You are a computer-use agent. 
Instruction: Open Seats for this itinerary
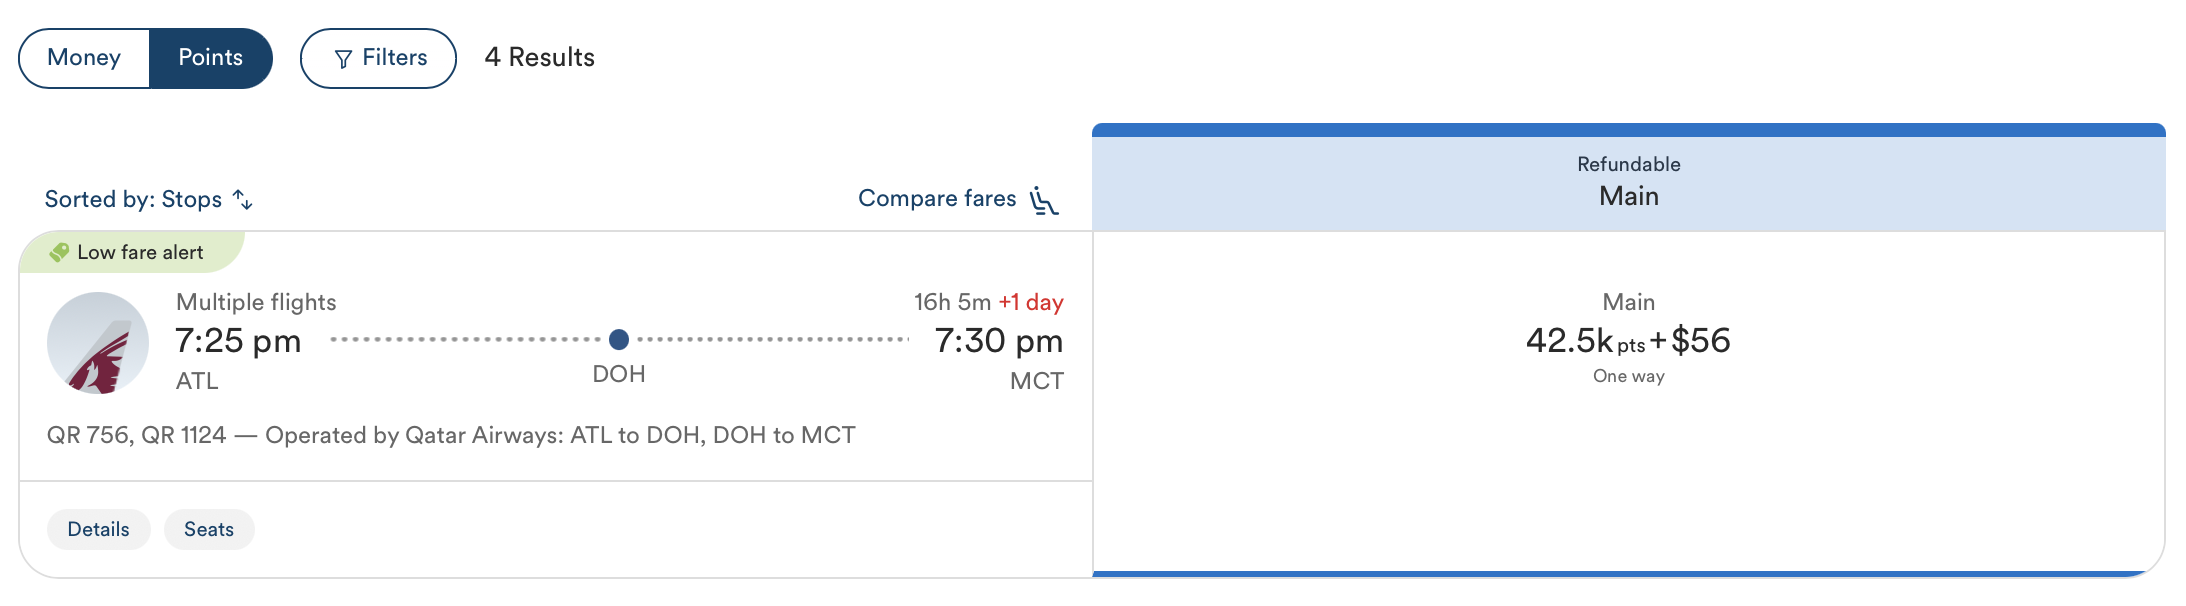209,529
